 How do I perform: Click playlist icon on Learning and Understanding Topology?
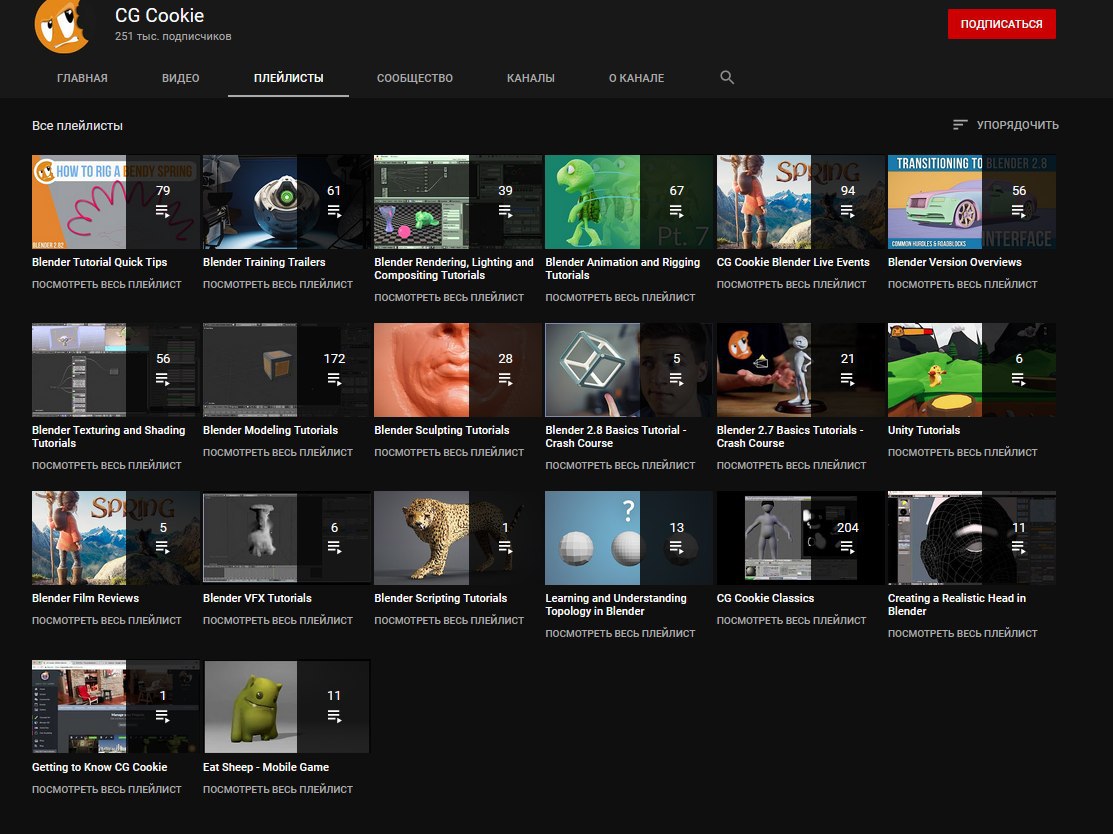(676, 548)
